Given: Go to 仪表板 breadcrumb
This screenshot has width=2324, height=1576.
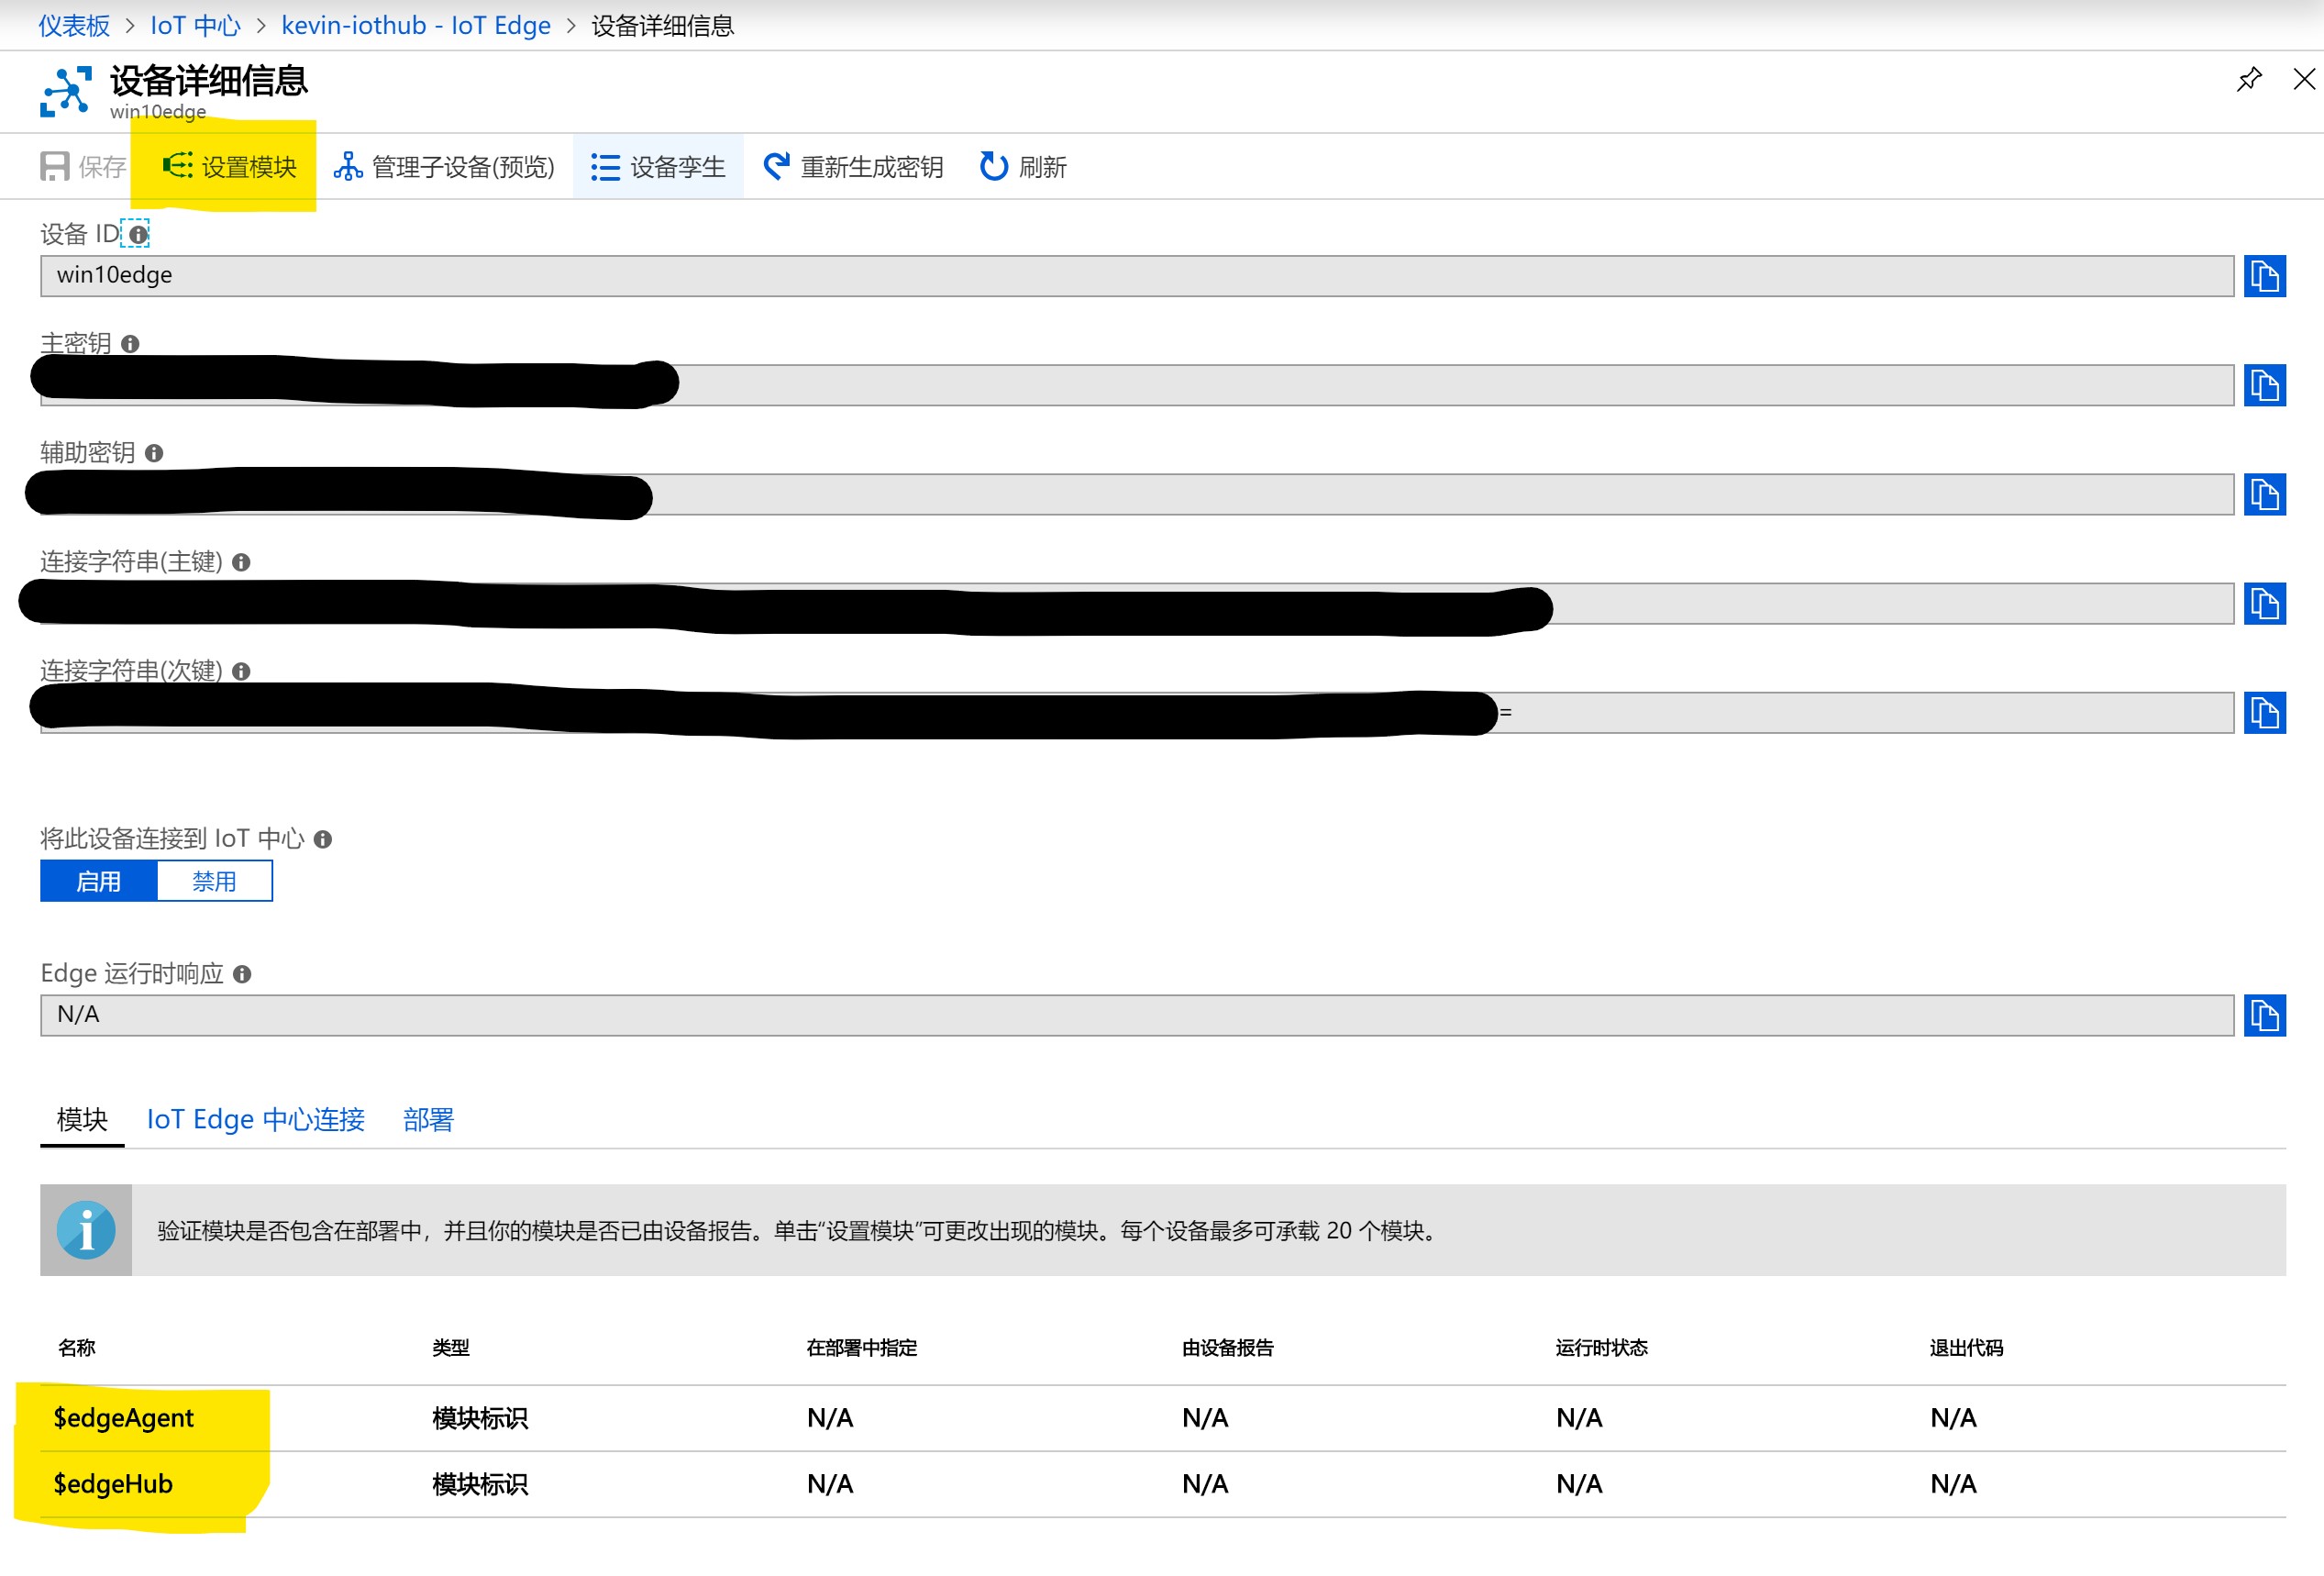Looking at the screenshot, I should point(75,25).
